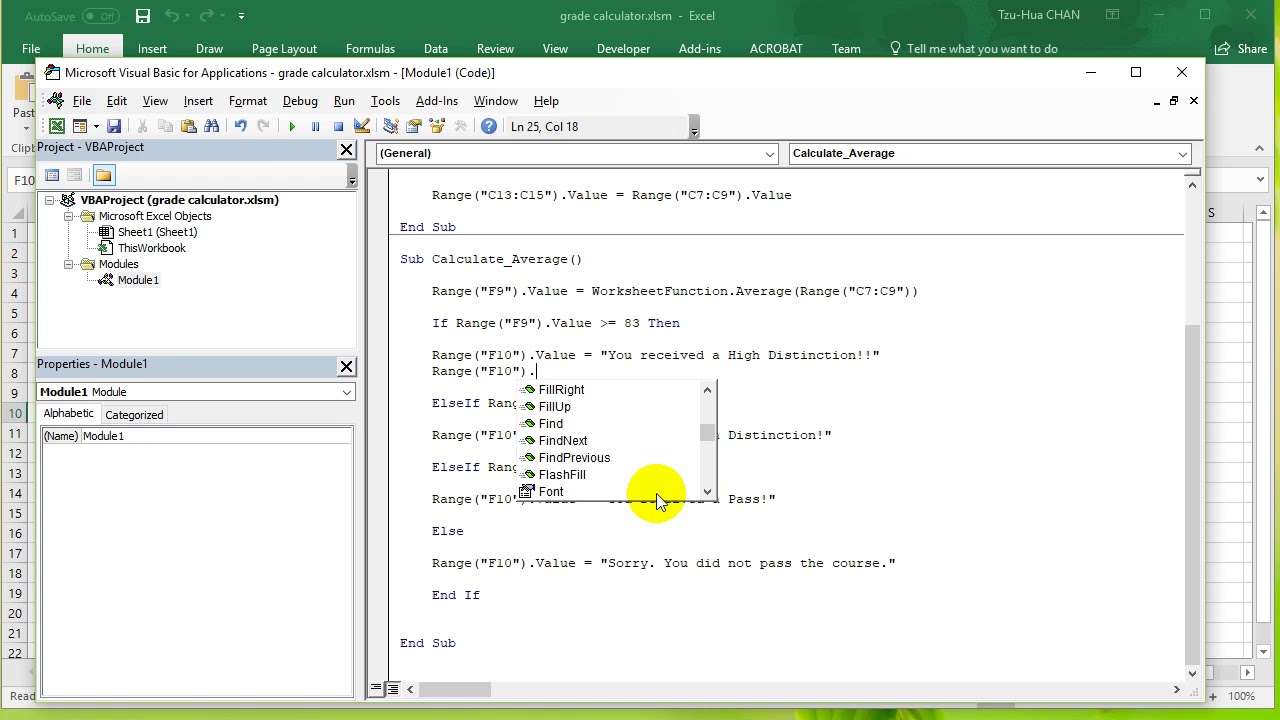
Task: Click the Copy icon in the VBA toolbar
Action: tap(165, 126)
